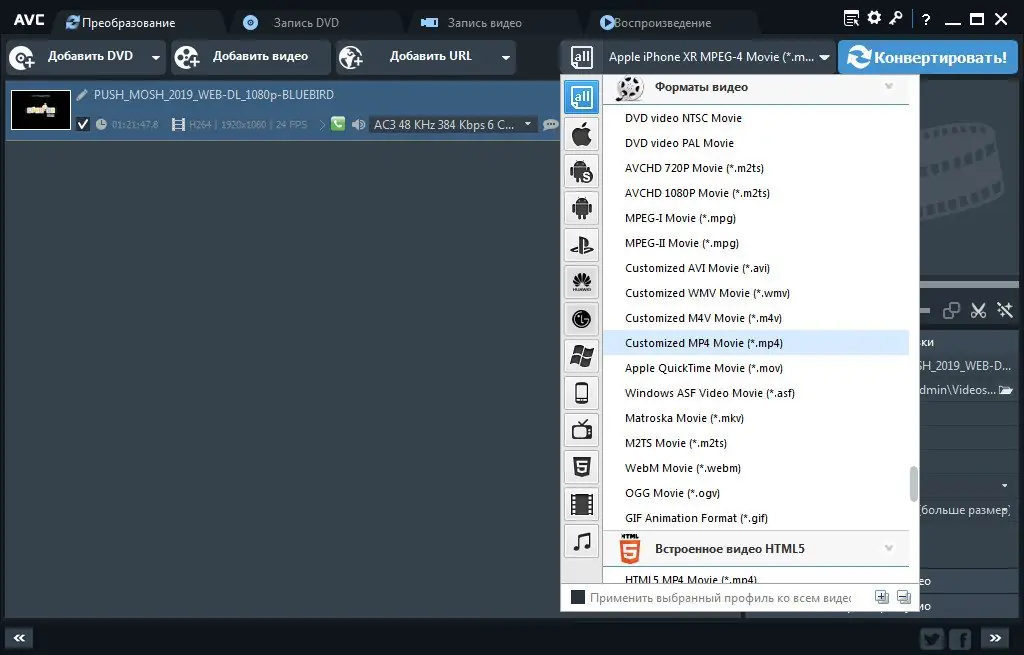Choose Matroska Movie (*.mkv)

[756, 418]
